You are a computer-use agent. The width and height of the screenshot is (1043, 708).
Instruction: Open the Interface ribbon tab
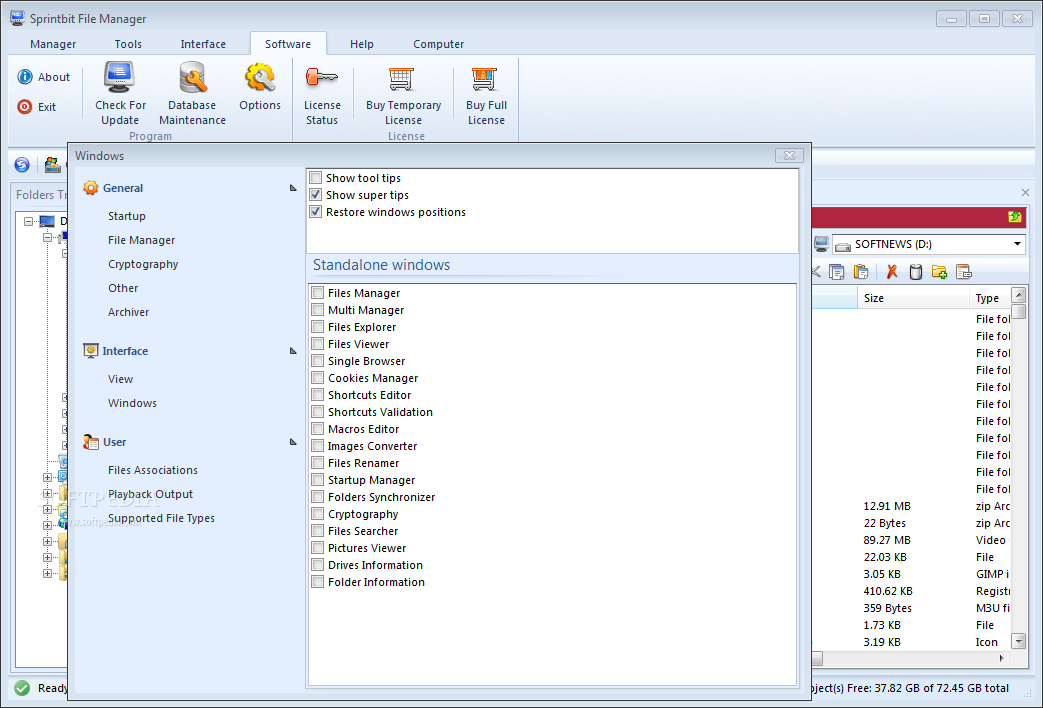(203, 44)
